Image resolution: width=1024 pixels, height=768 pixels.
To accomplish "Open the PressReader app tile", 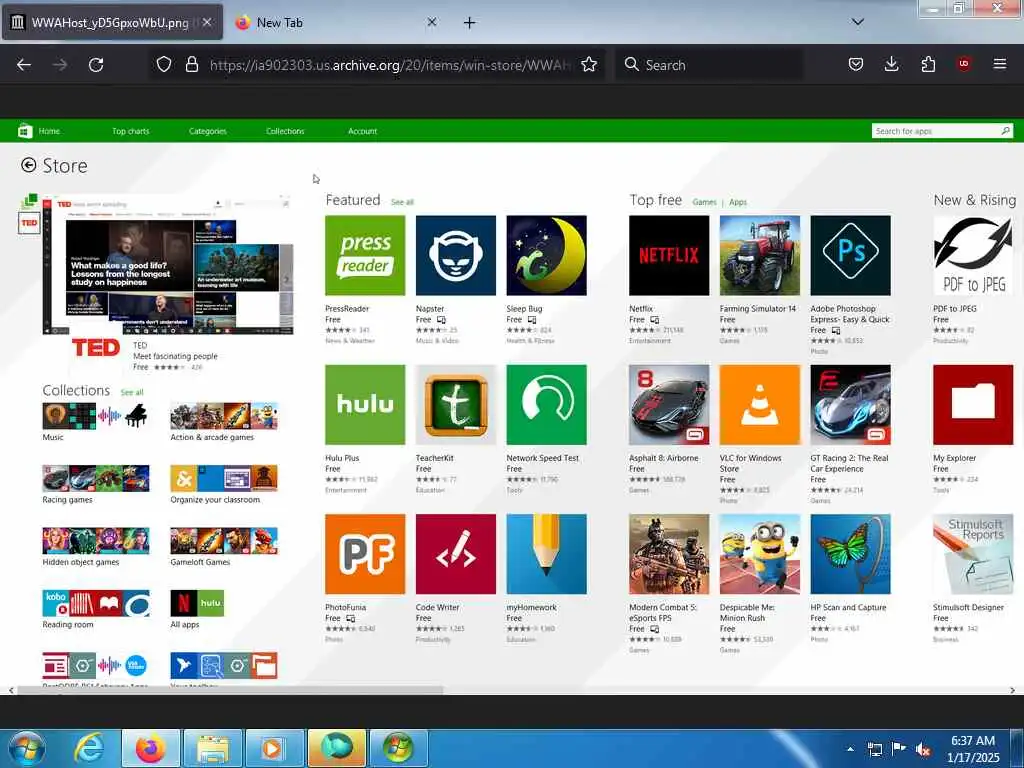I will pyautogui.click(x=364, y=255).
